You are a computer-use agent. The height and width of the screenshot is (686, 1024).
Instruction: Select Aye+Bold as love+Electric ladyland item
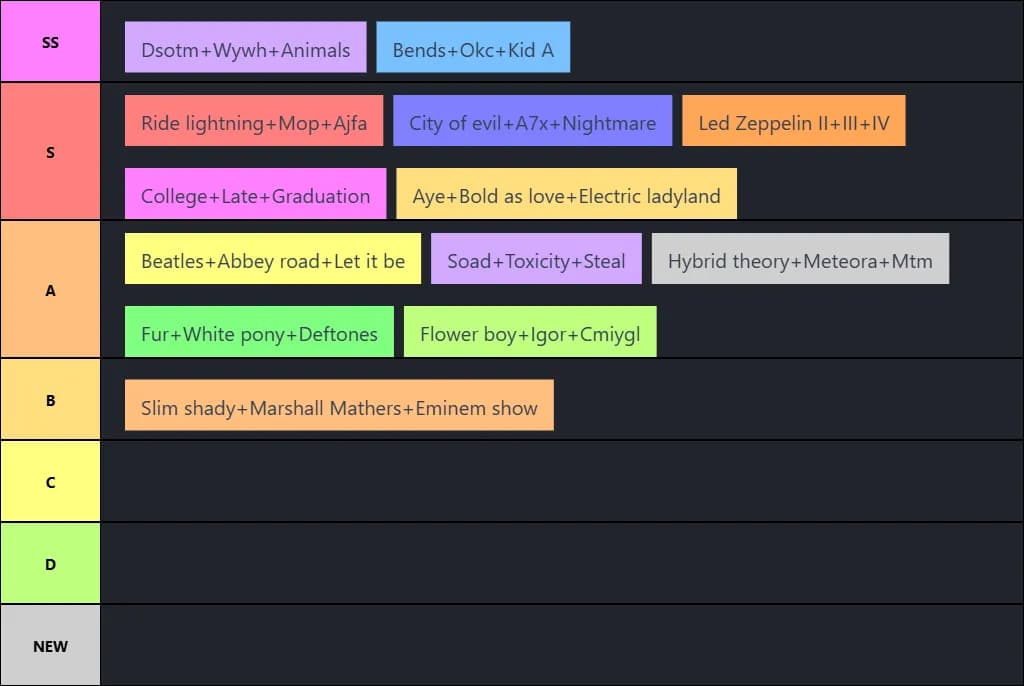point(566,195)
